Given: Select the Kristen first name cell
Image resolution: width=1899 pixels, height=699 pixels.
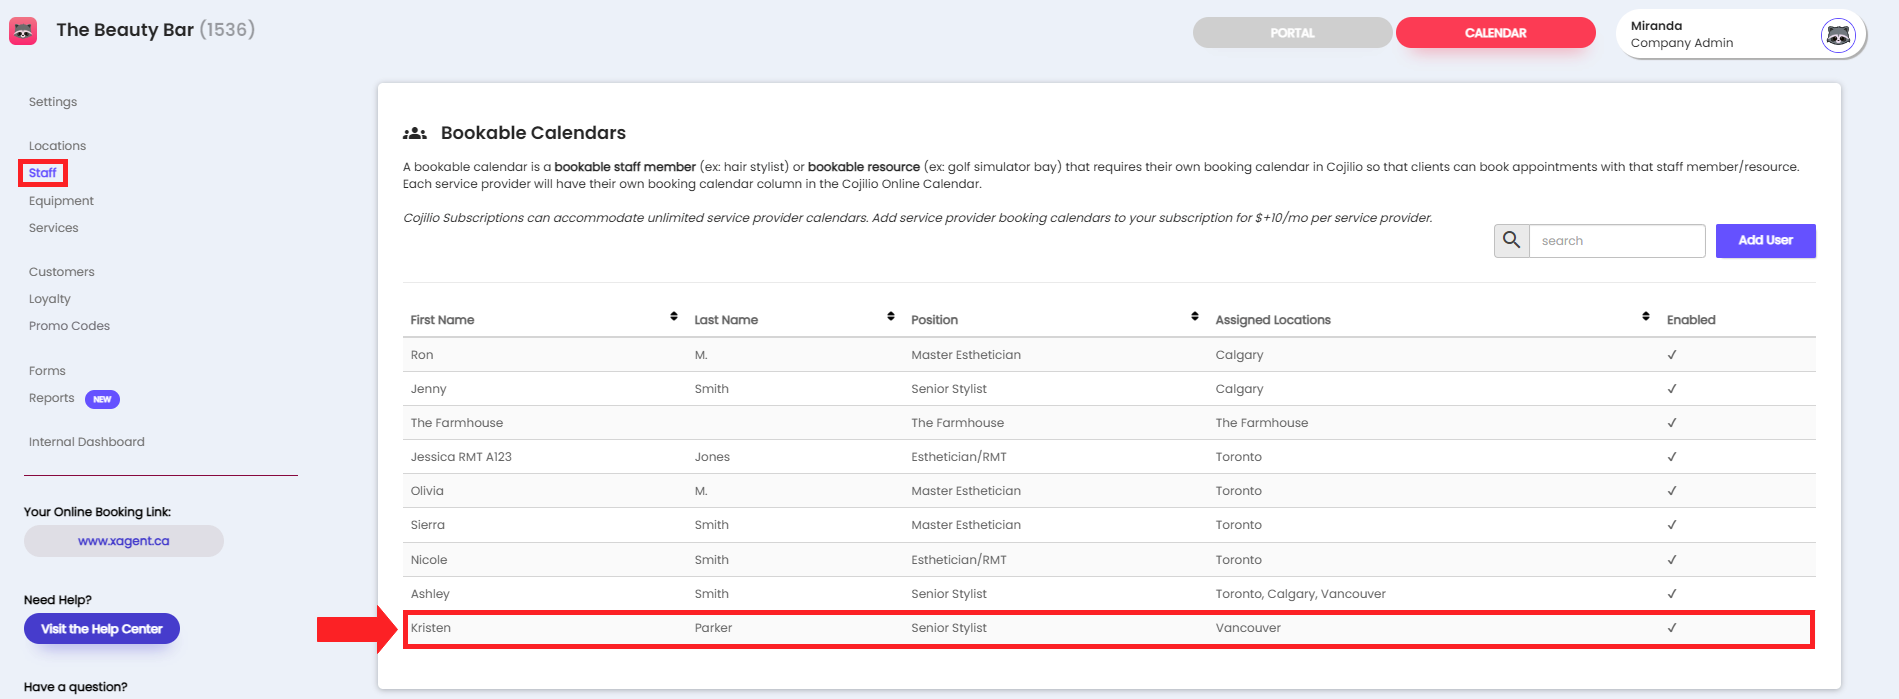Looking at the screenshot, I should [431, 628].
